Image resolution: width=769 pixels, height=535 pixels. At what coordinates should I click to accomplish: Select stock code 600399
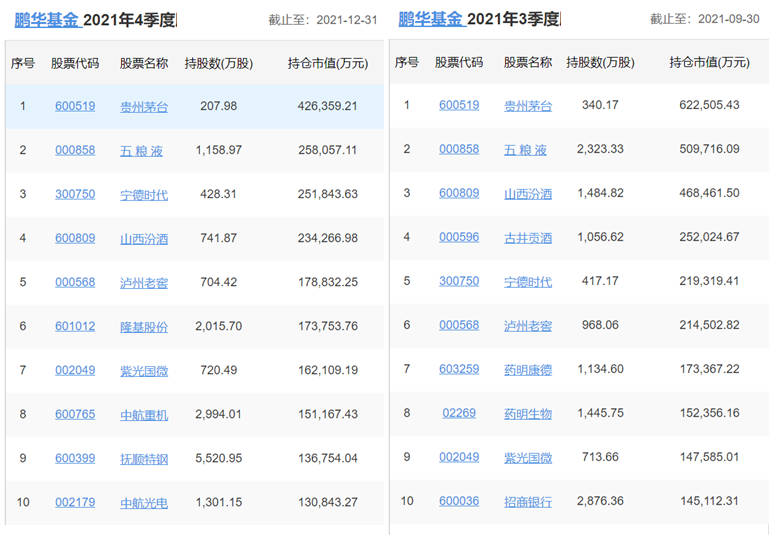click(x=75, y=458)
